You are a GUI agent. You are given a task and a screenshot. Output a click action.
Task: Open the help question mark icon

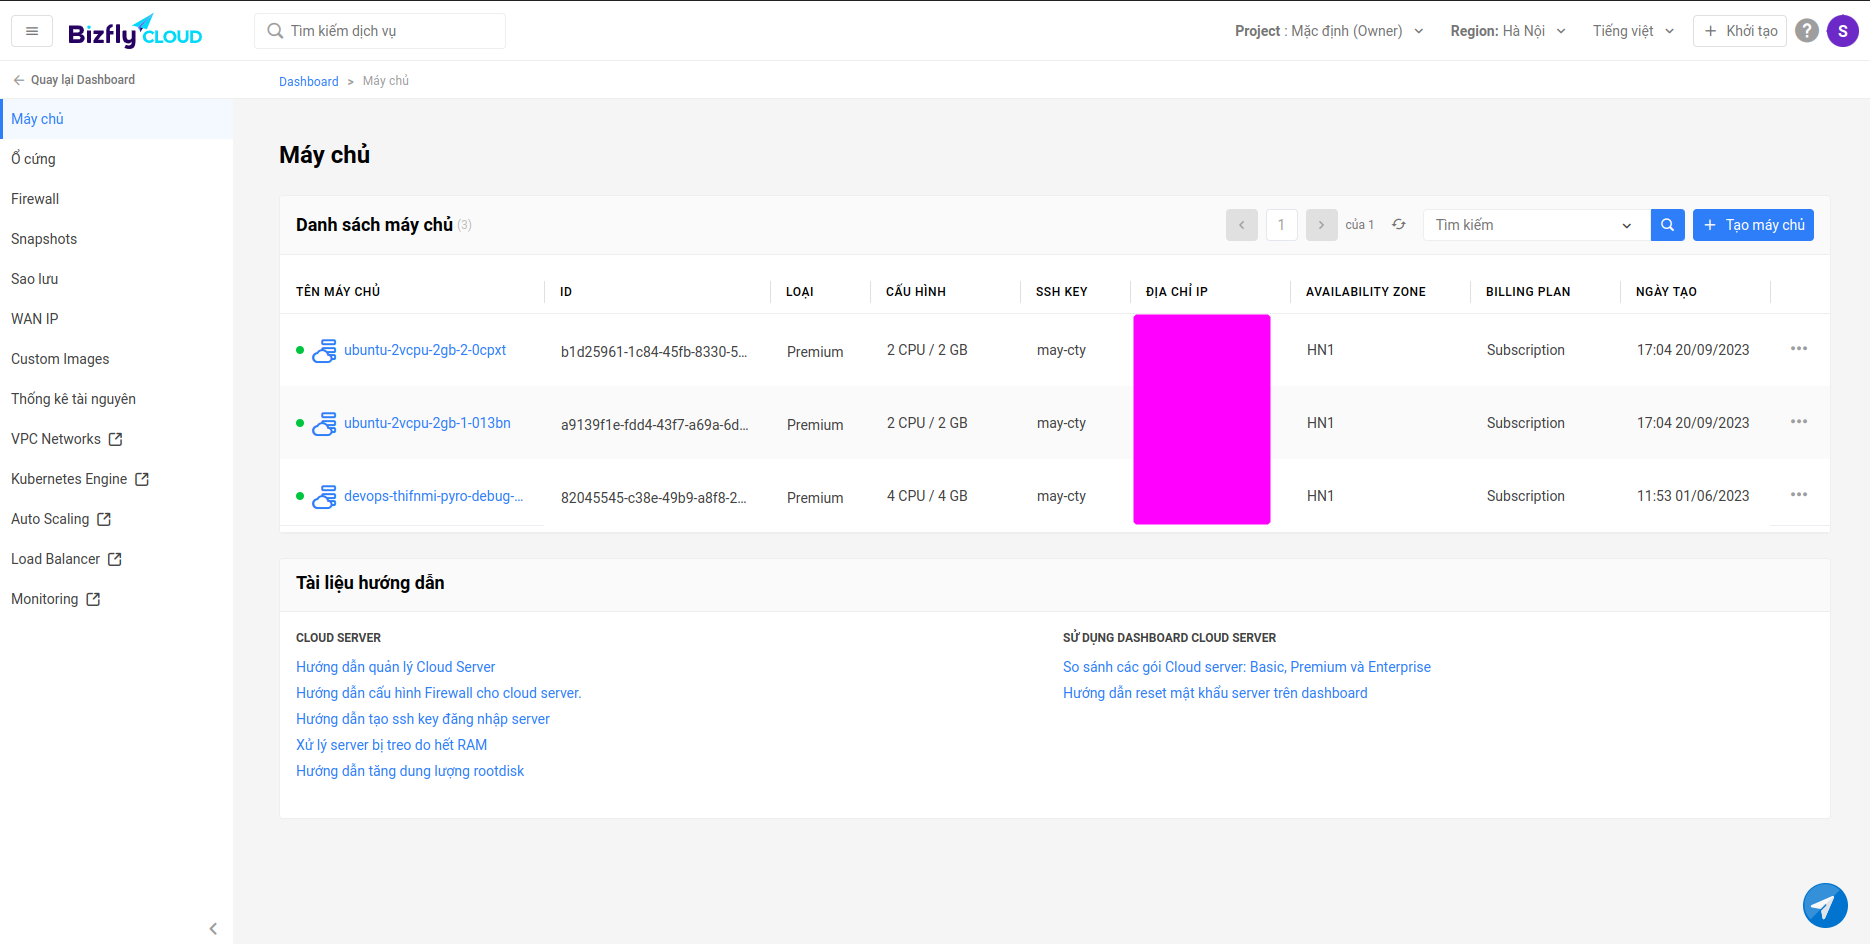1806,31
